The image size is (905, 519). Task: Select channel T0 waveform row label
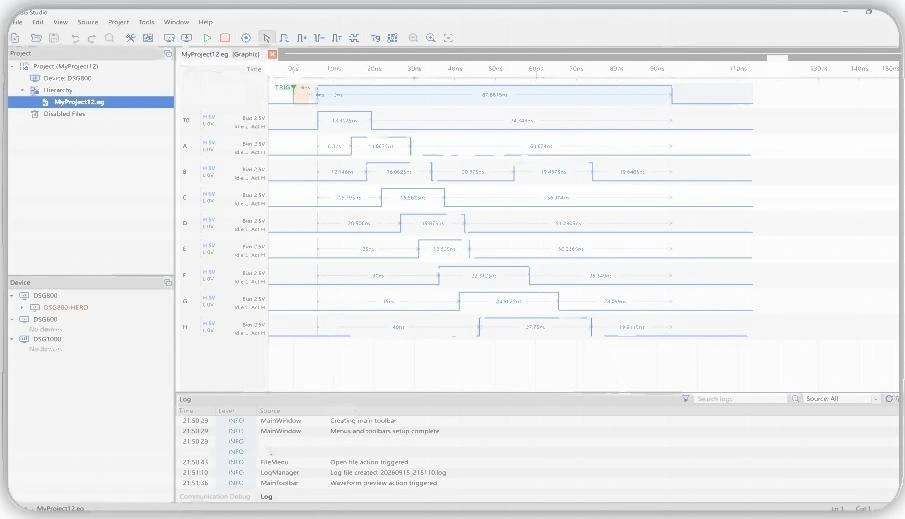pyautogui.click(x=186, y=120)
